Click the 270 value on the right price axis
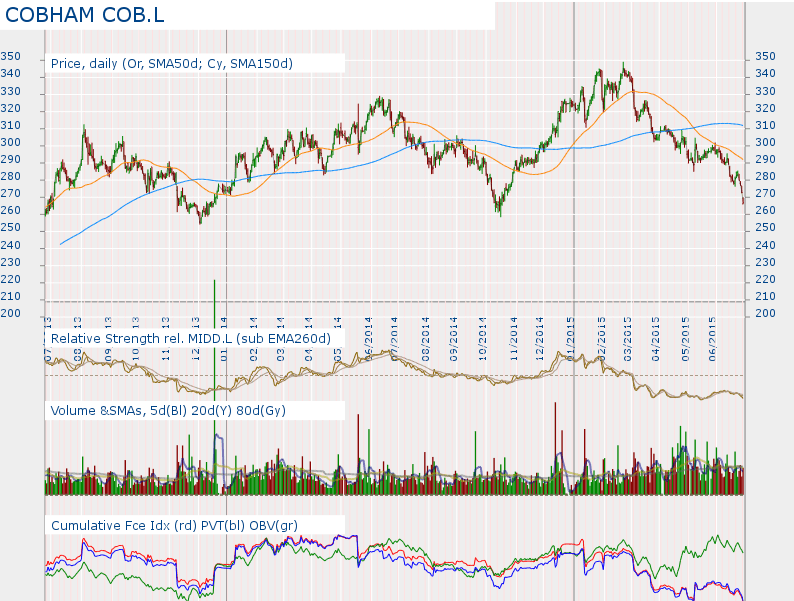794x601 pixels. click(765, 193)
